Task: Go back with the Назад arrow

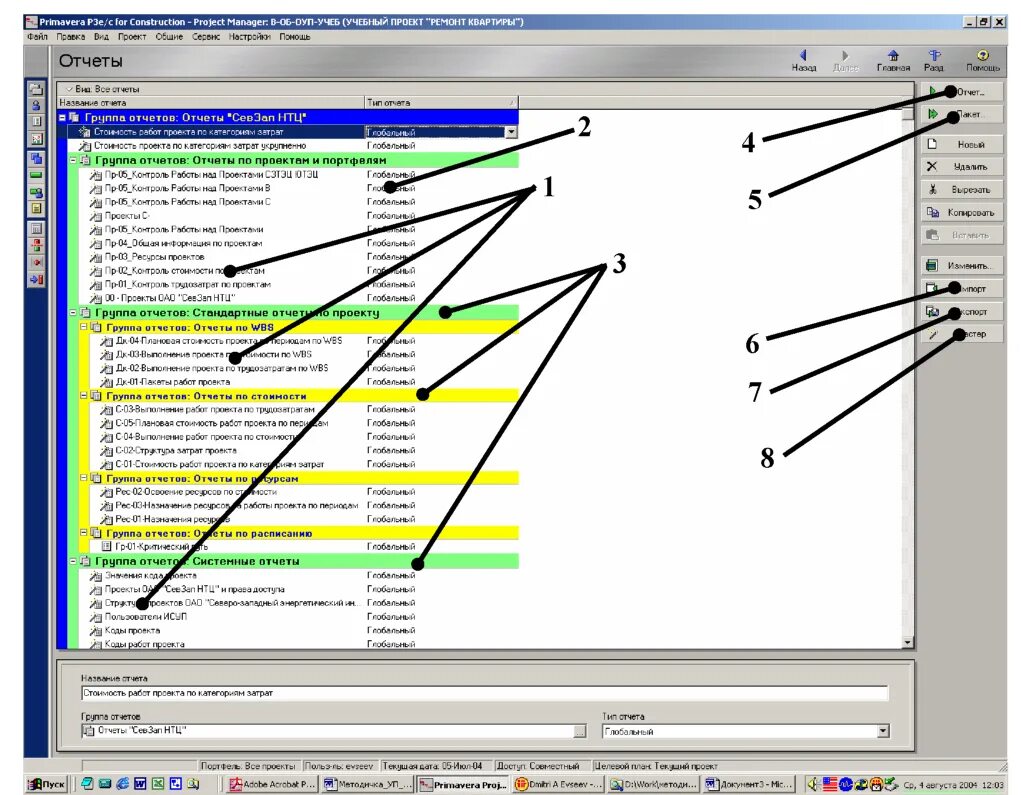Action: click(804, 61)
